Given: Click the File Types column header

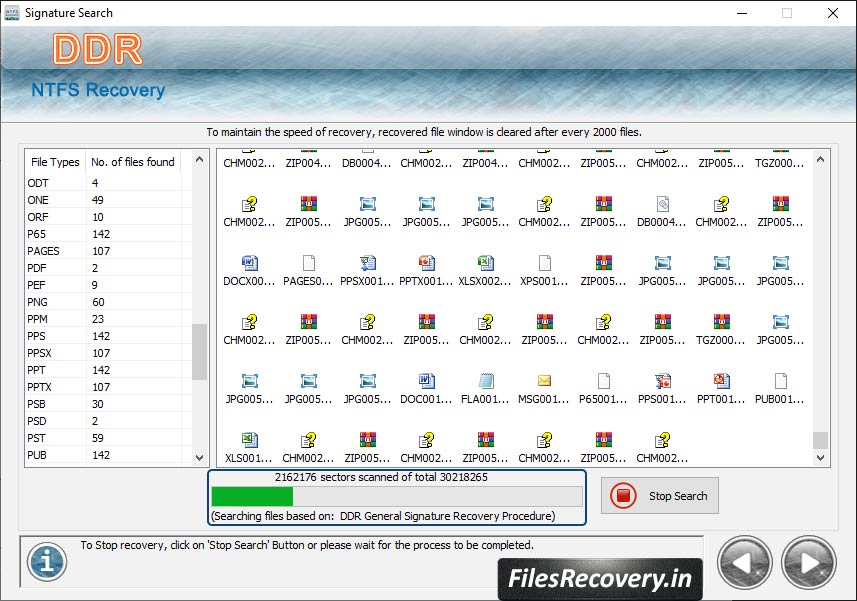Looking at the screenshot, I should pyautogui.click(x=55, y=162).
